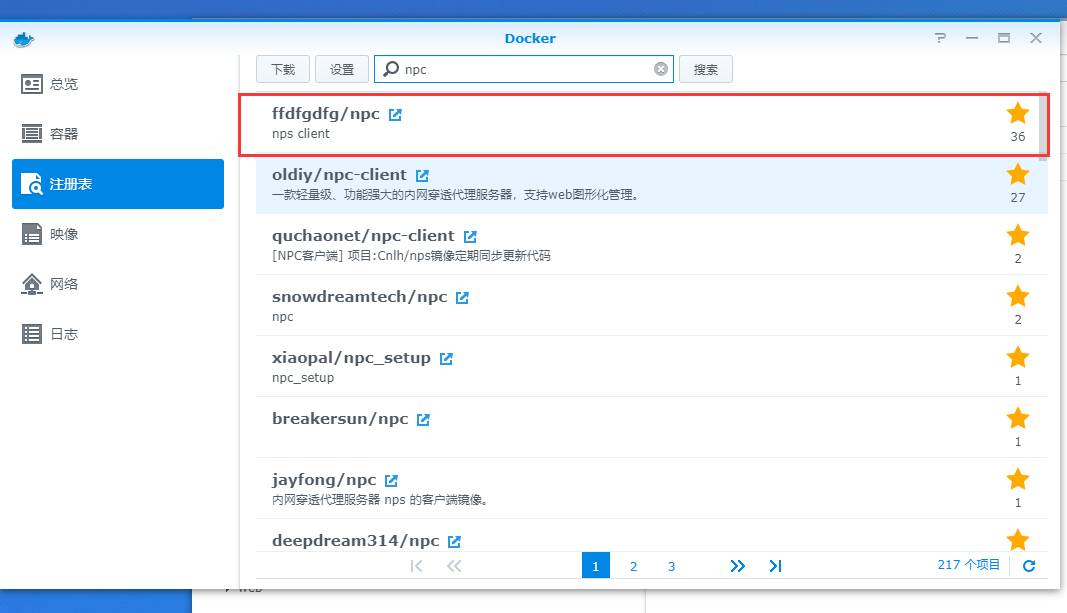
Task: Open the 总览 overview section
Action: coord(118,84)
